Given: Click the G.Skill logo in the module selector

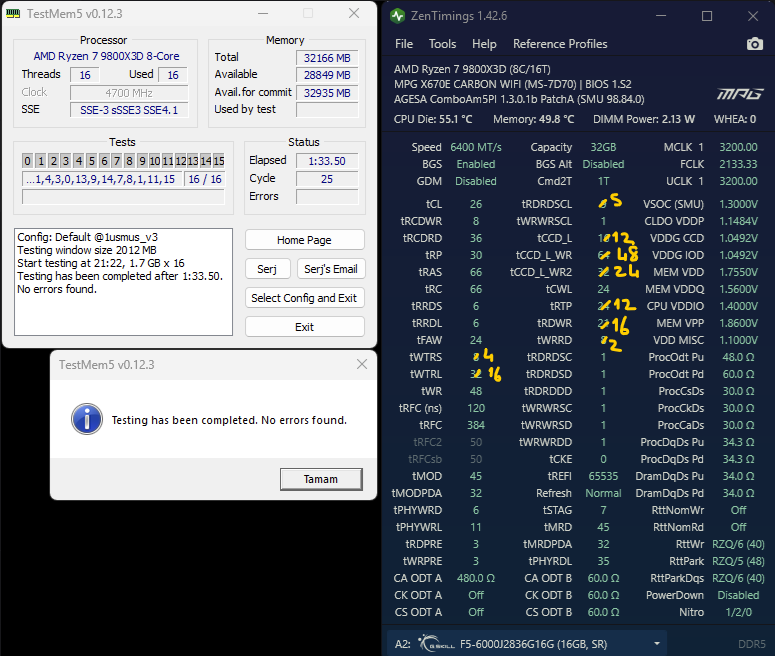Looking at the screenshot, I should click(436, 644).
